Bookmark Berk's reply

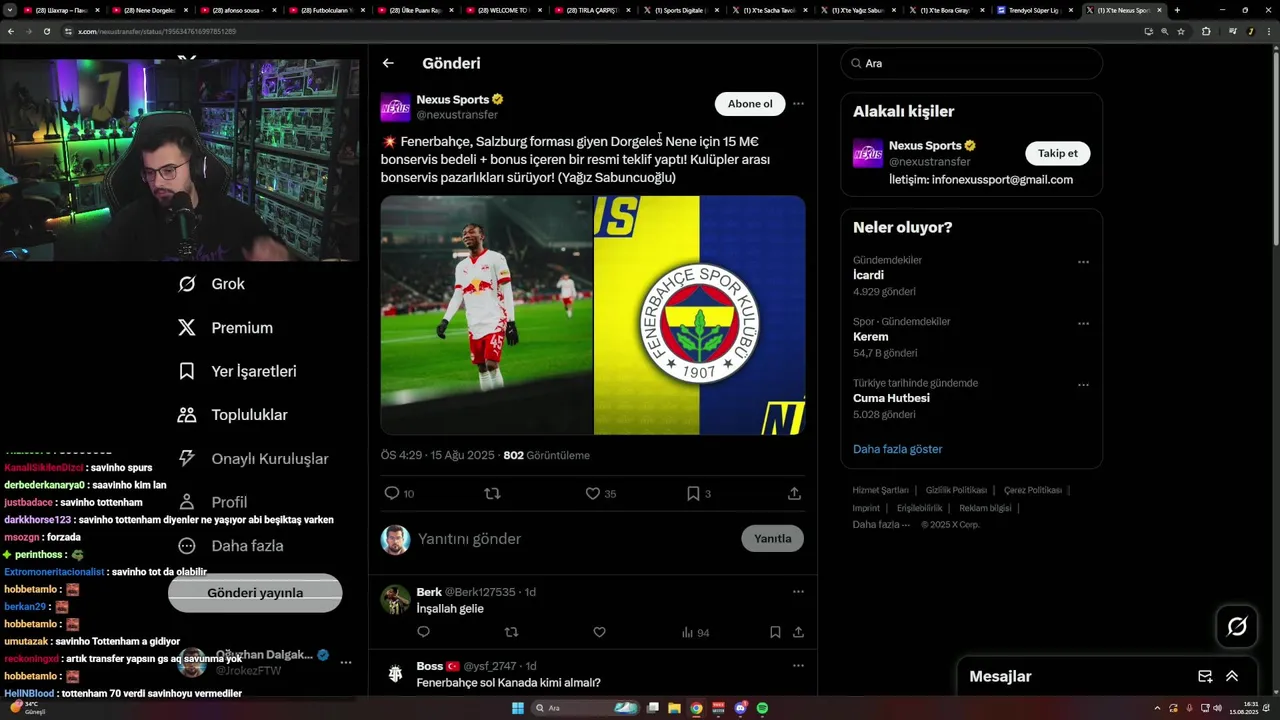pyautogui.click(x=775, y=632)
